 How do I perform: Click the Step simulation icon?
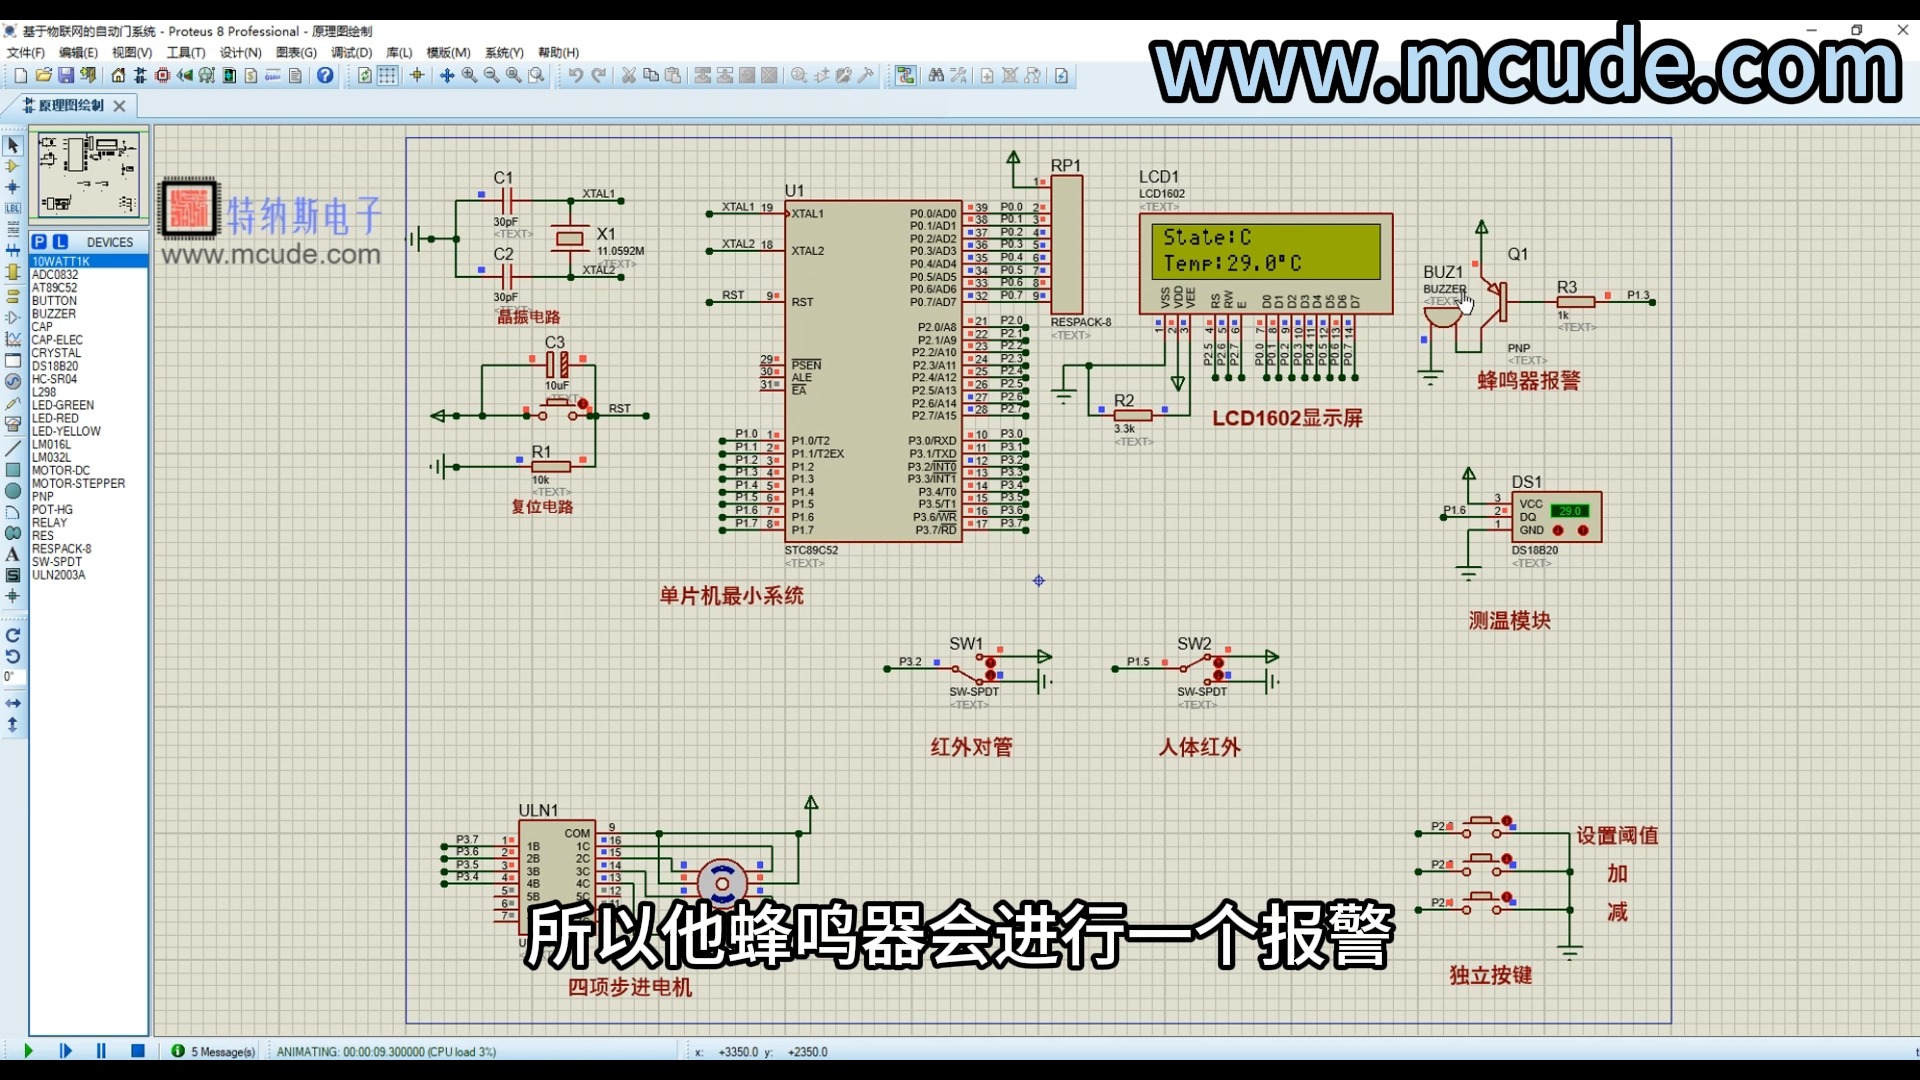point(65,1051)
